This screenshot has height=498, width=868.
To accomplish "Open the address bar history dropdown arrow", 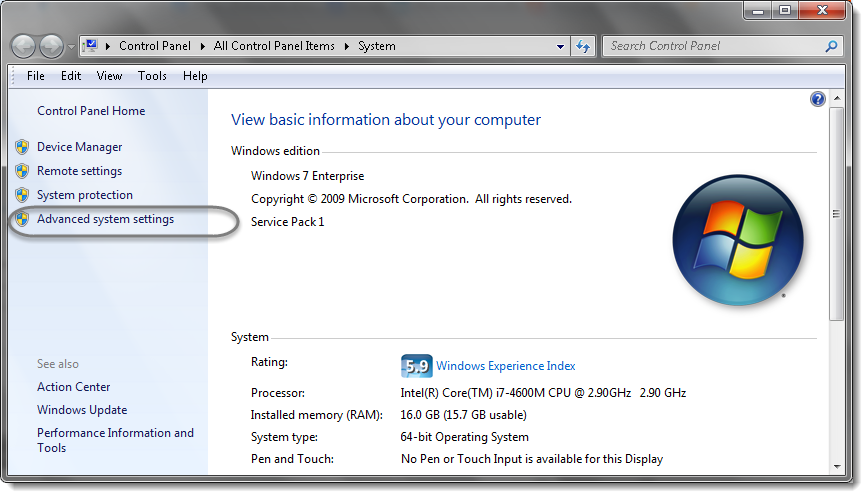I will pyautogui.click(x=560, y=46).
